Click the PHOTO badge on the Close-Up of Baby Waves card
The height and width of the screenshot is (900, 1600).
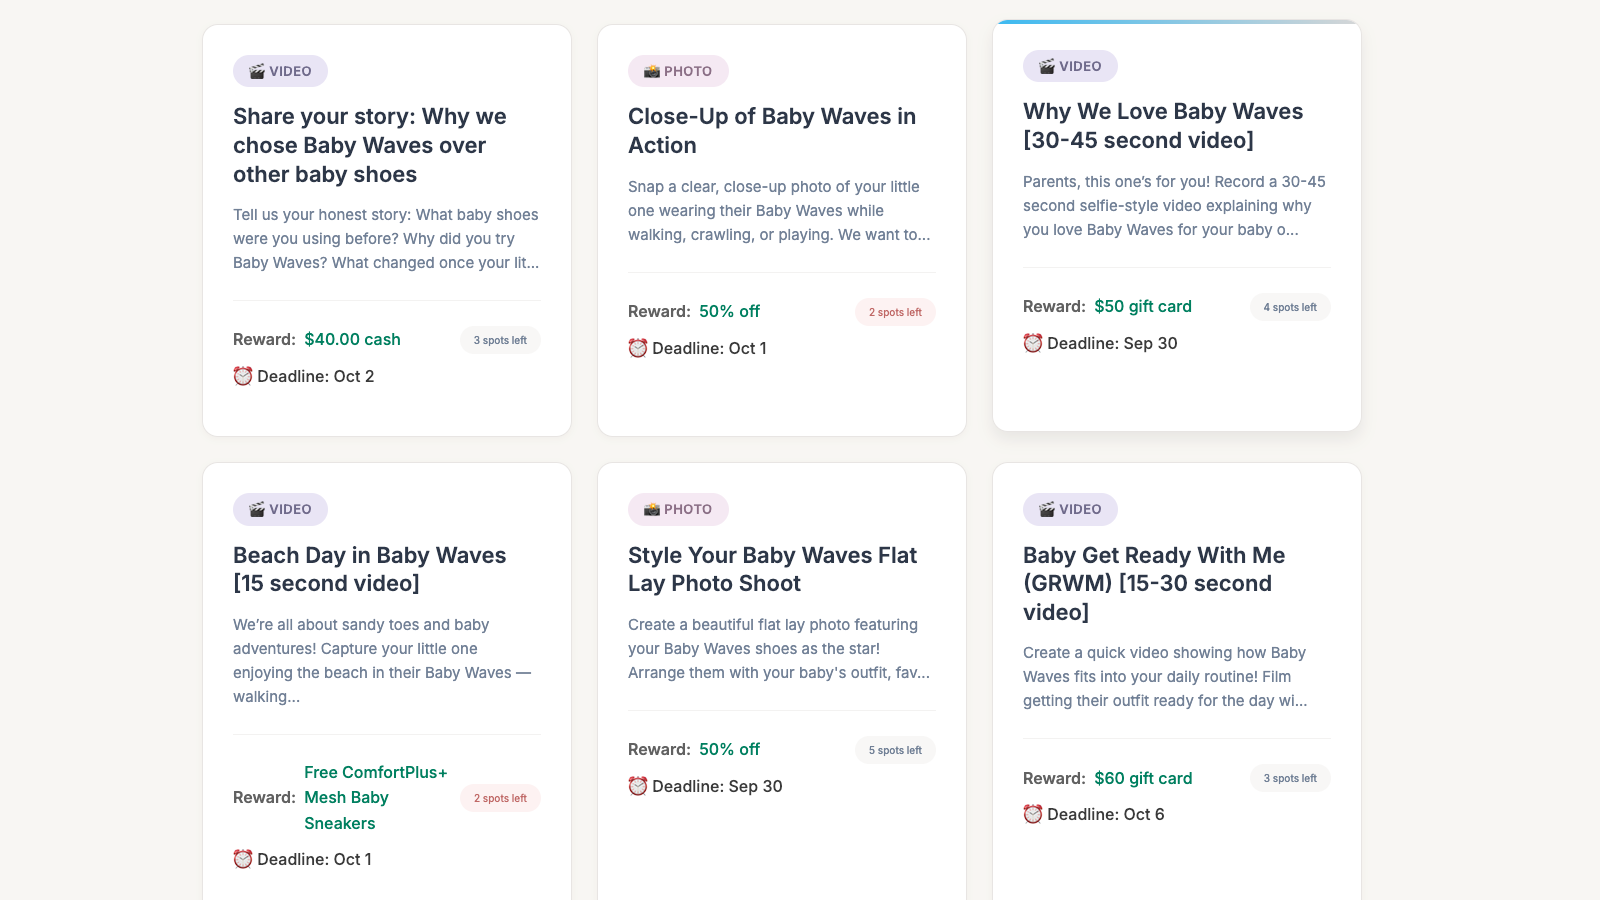pos(678,71)
